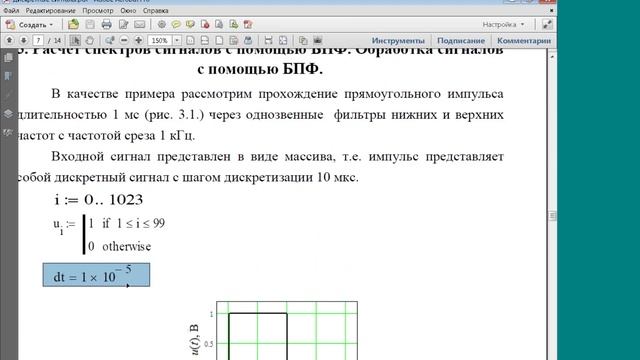Click the 150% zoom value field
Image resolution: width=640 pixels, height=360 pixels.
coord(160,40)
